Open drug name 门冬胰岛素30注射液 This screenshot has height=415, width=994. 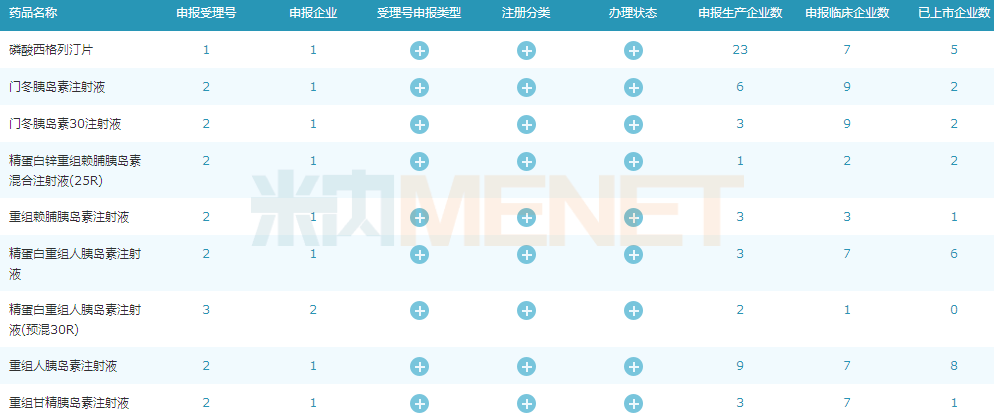[x=65, y=124]
